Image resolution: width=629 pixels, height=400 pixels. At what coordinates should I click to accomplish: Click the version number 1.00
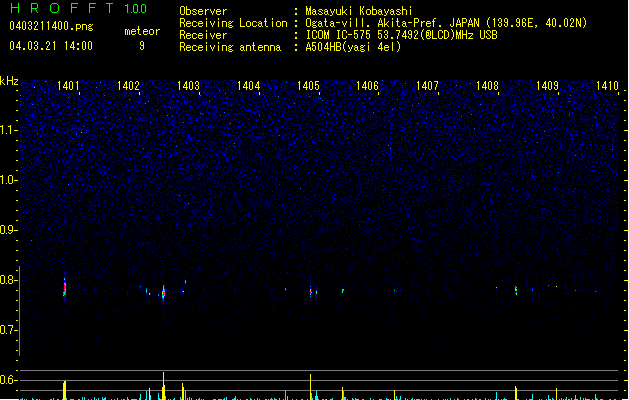(136, 9)
